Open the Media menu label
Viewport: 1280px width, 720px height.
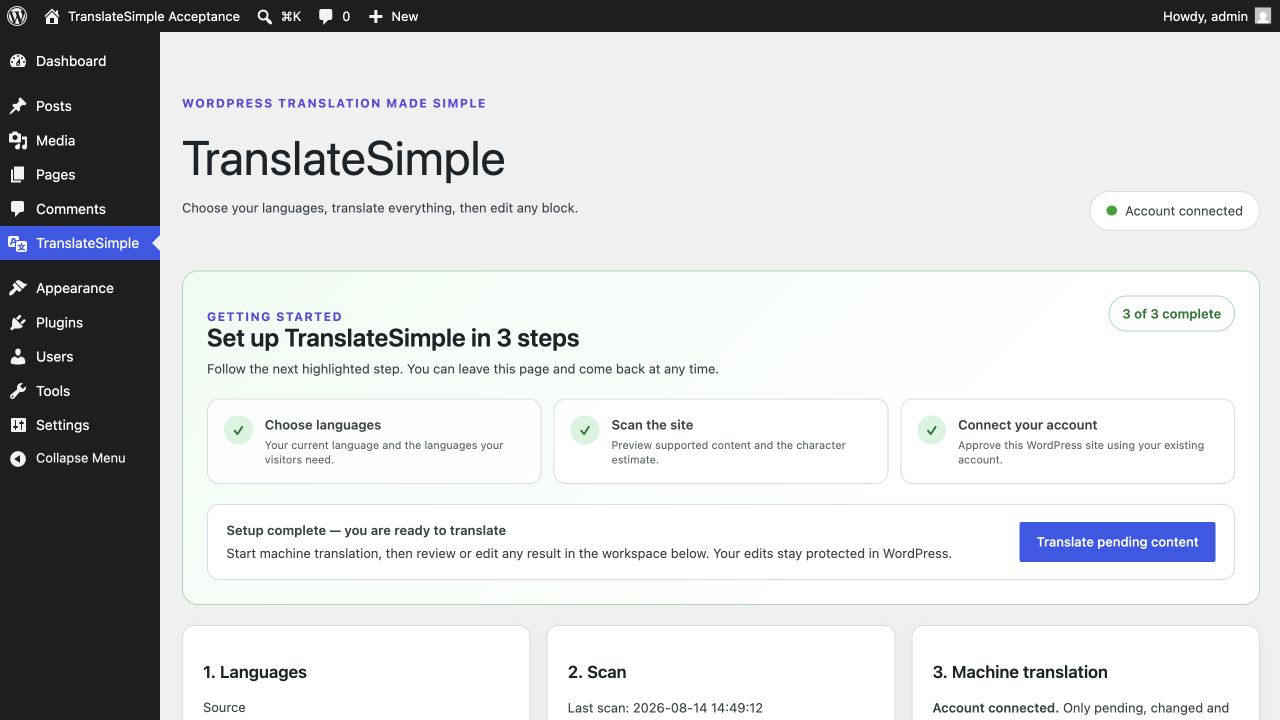[x=56, y=141]
